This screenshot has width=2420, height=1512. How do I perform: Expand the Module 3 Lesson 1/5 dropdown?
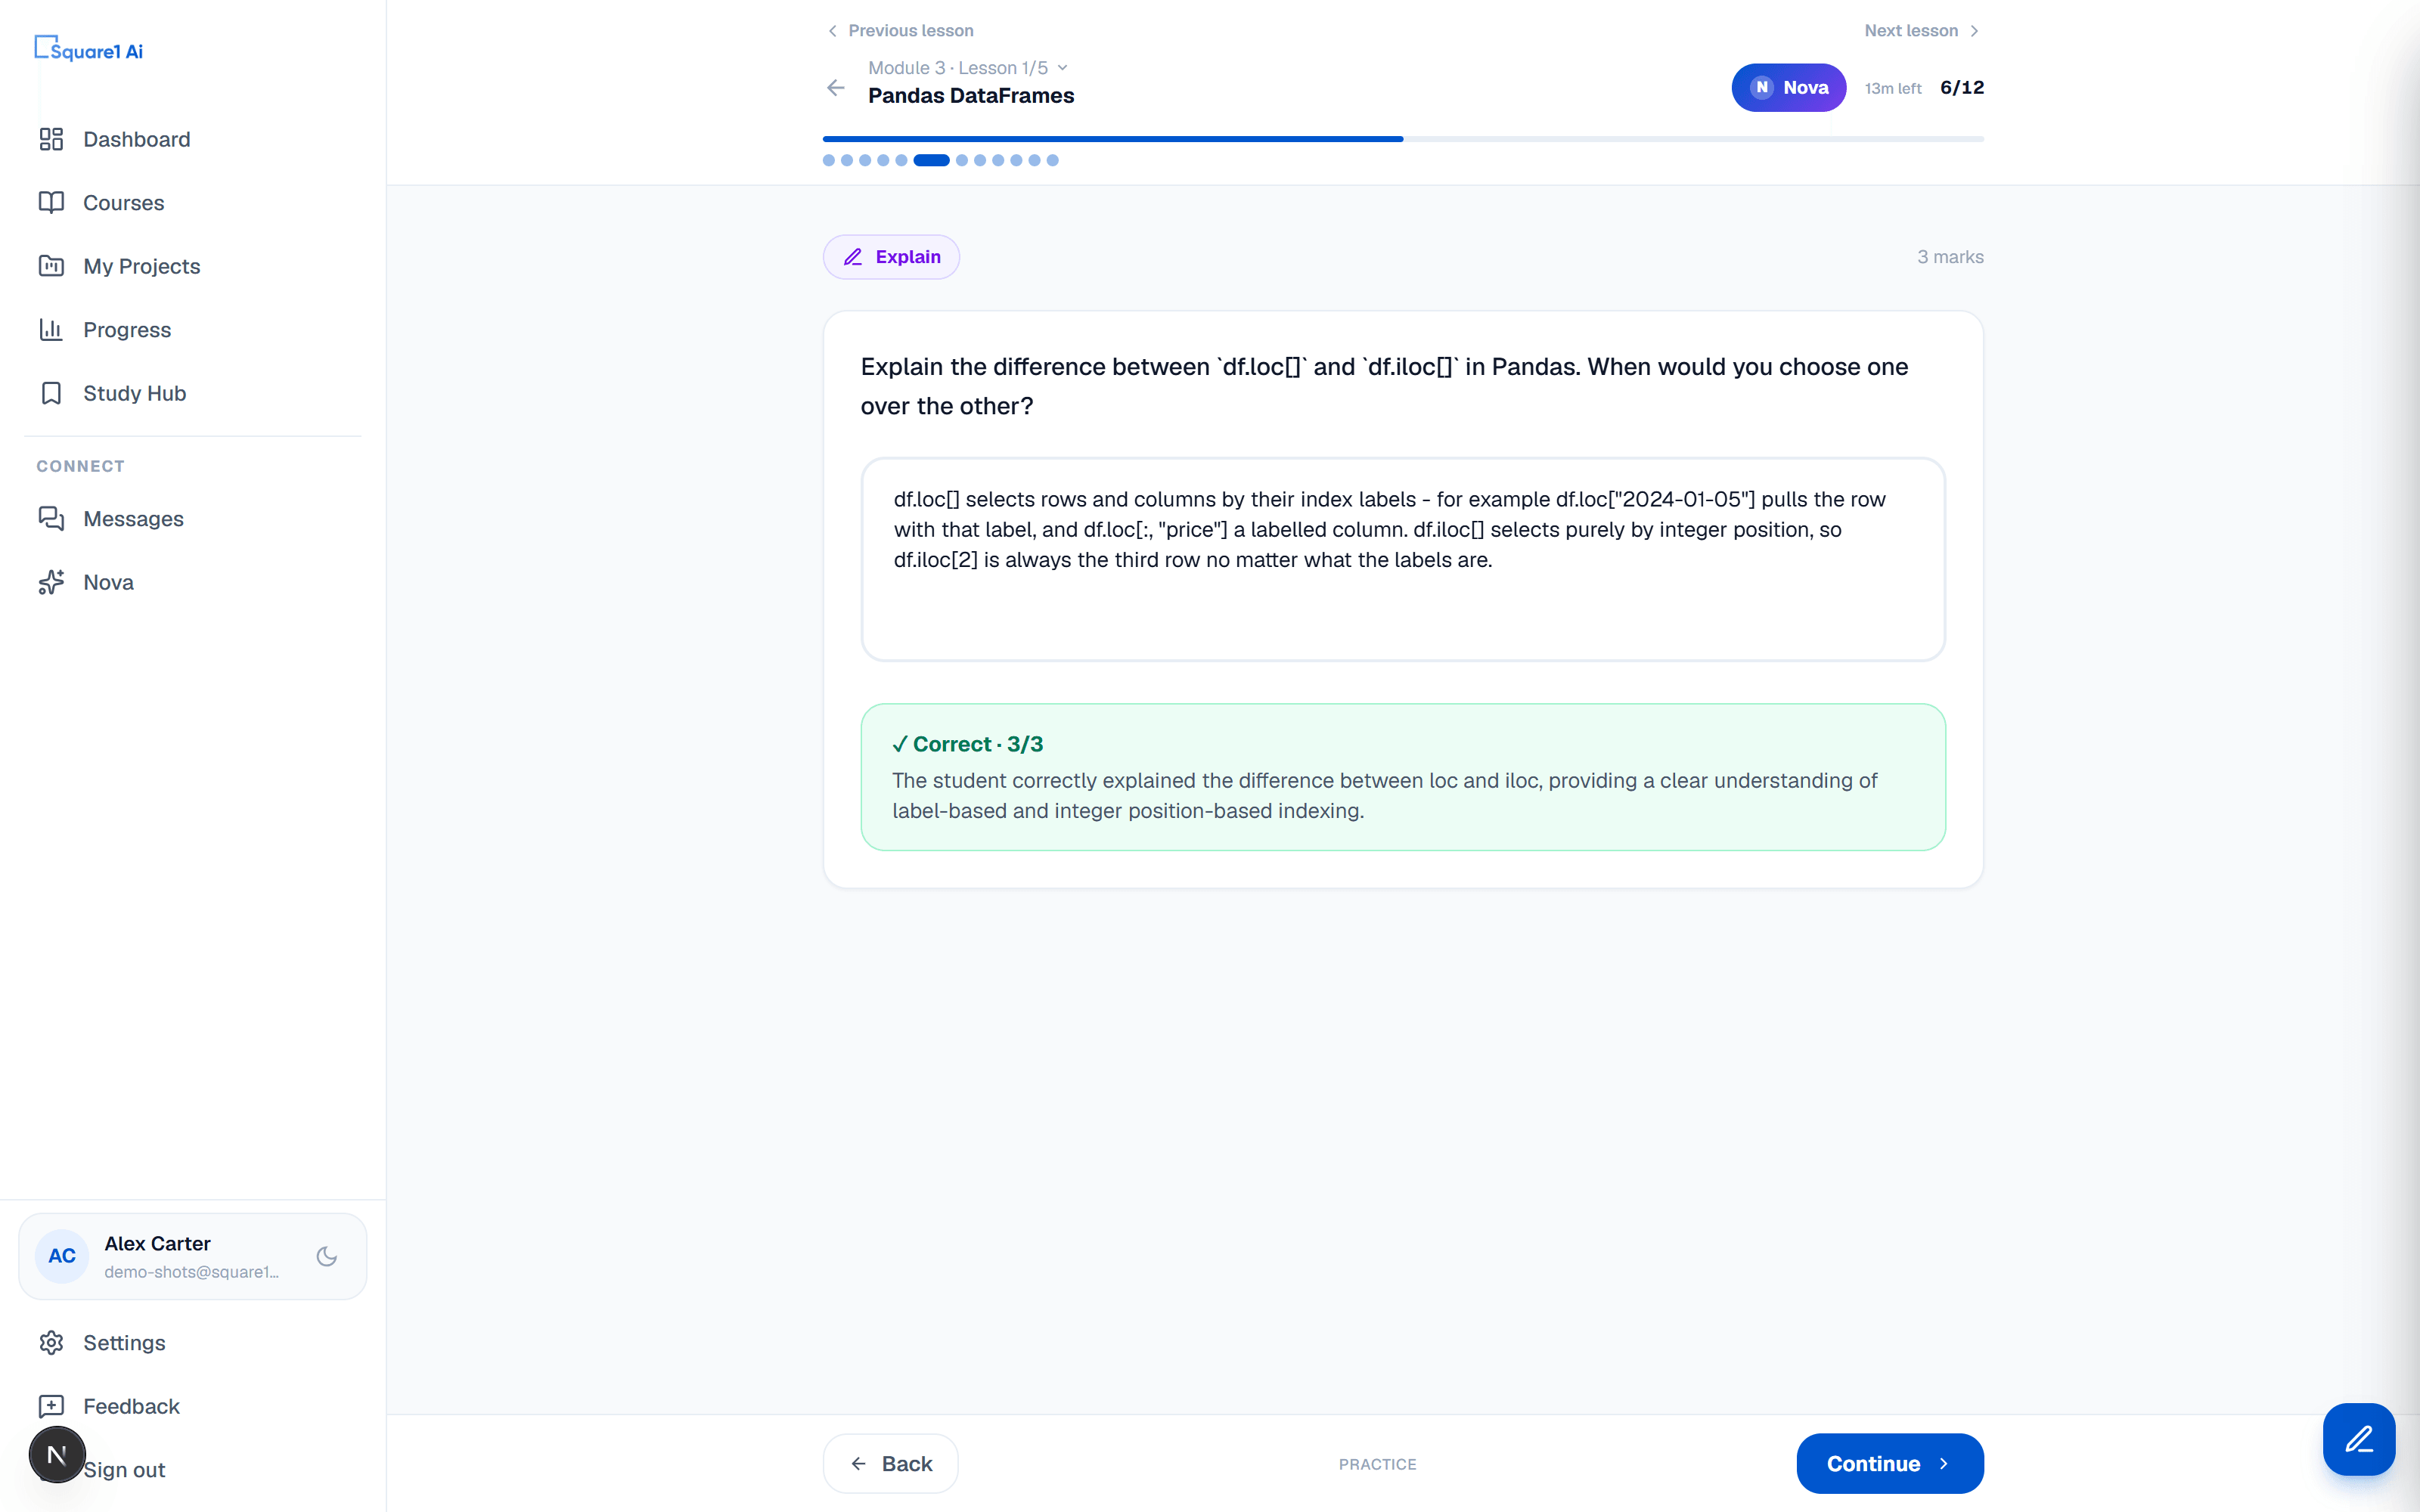point(967,68)
